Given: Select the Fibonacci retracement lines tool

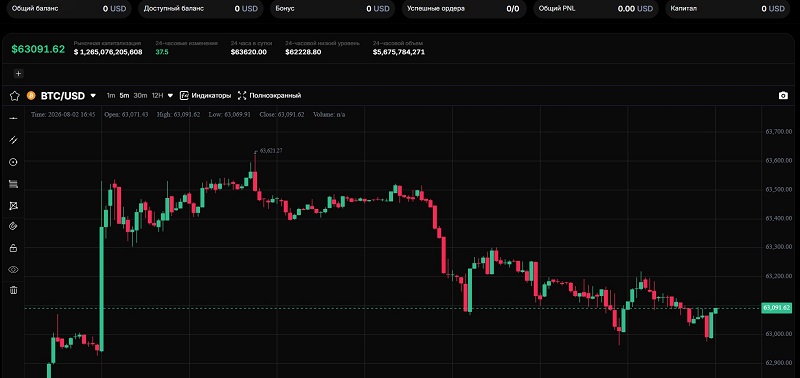Looking at the screenshot, I should 13,184.
